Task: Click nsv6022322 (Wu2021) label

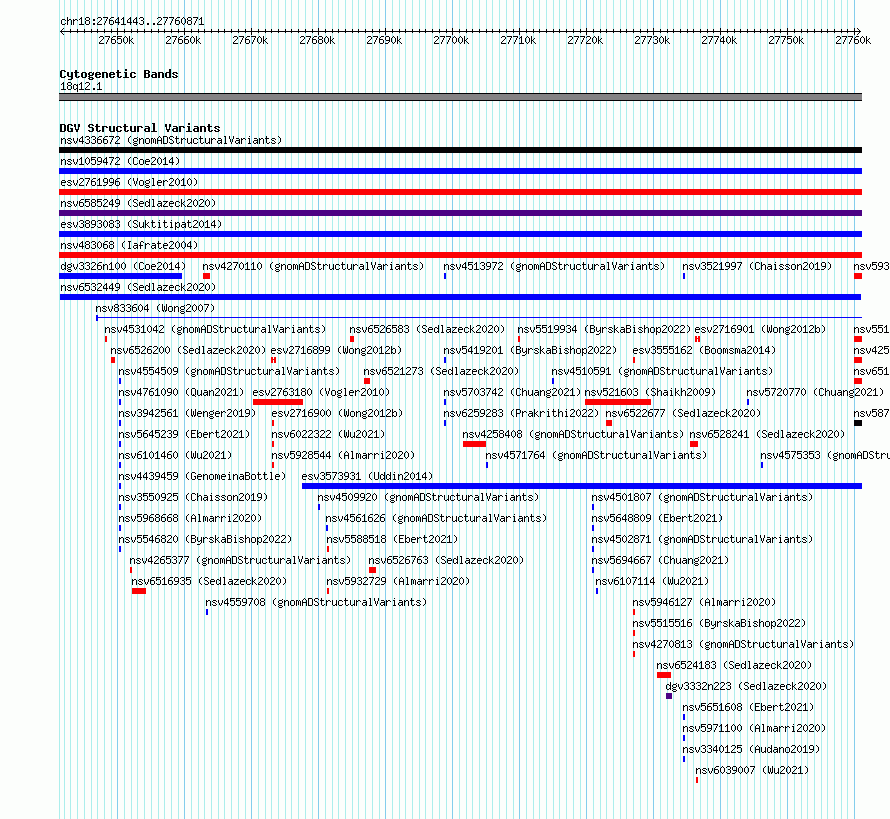Action: pos(328,434)
